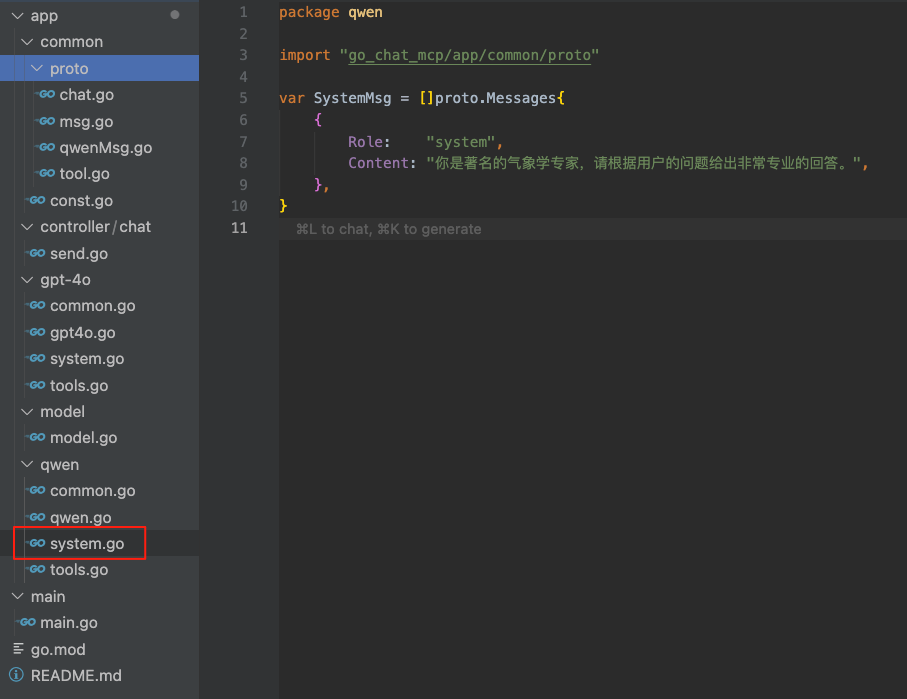Click the Go icon beside qwenMsg.go

click(46, 148)
